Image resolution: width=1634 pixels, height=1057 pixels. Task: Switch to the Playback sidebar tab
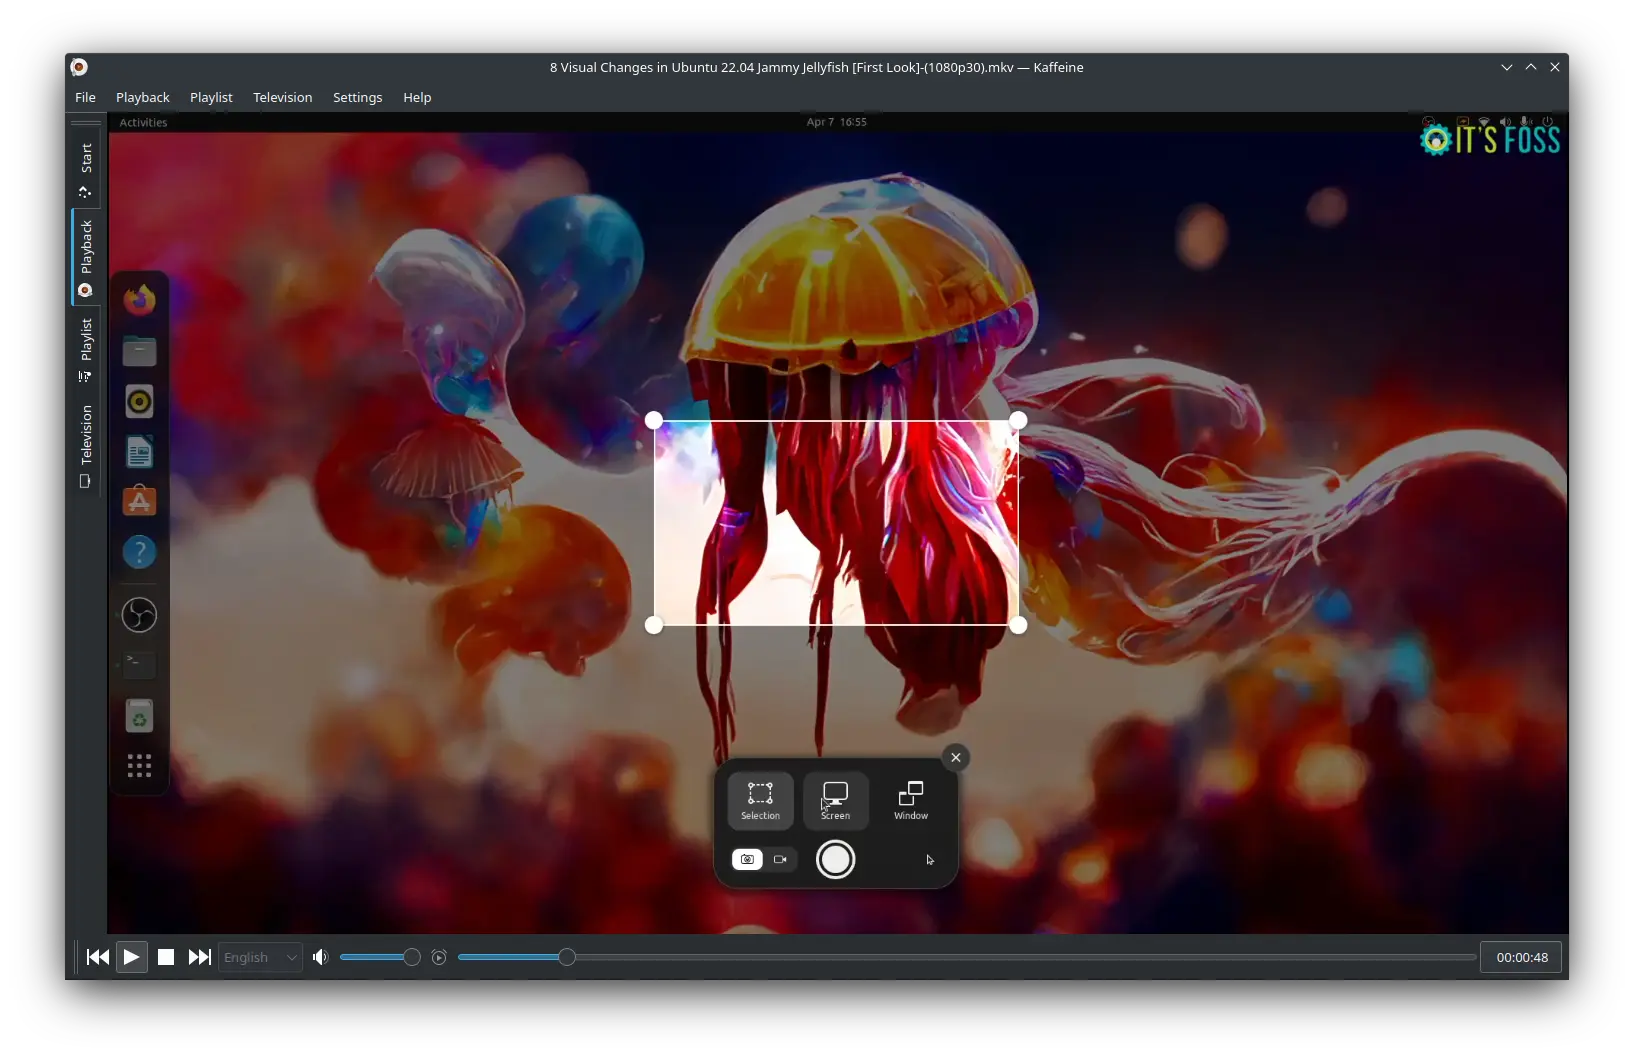(x=86, y=257)
